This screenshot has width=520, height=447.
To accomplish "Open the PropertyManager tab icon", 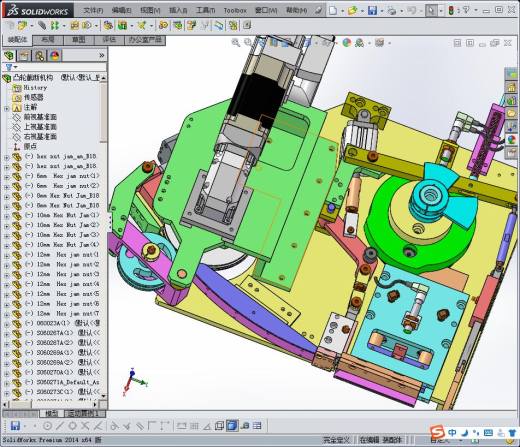I will coord(24,55).
